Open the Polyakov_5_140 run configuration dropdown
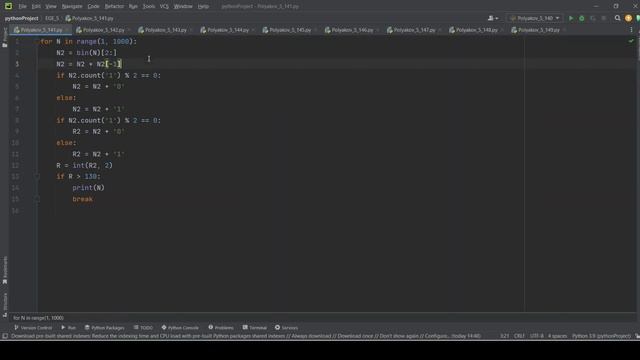The width and height of the screenshot is (640, 360). click(x=534, y=18)
